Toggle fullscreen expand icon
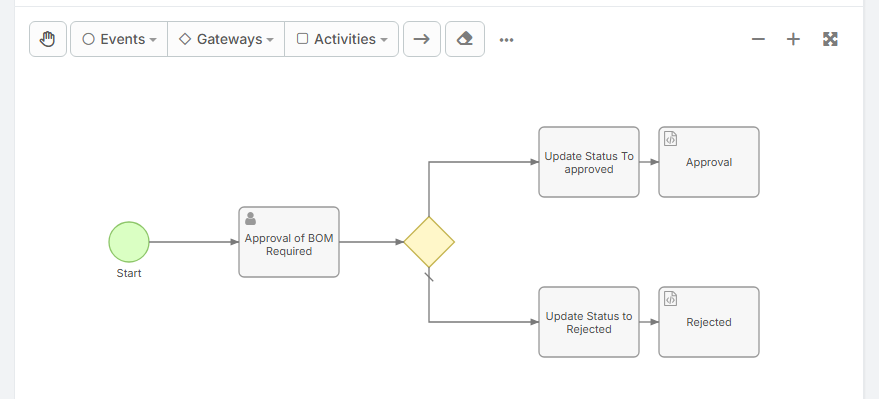879x399 pixels. coord(830,39)
